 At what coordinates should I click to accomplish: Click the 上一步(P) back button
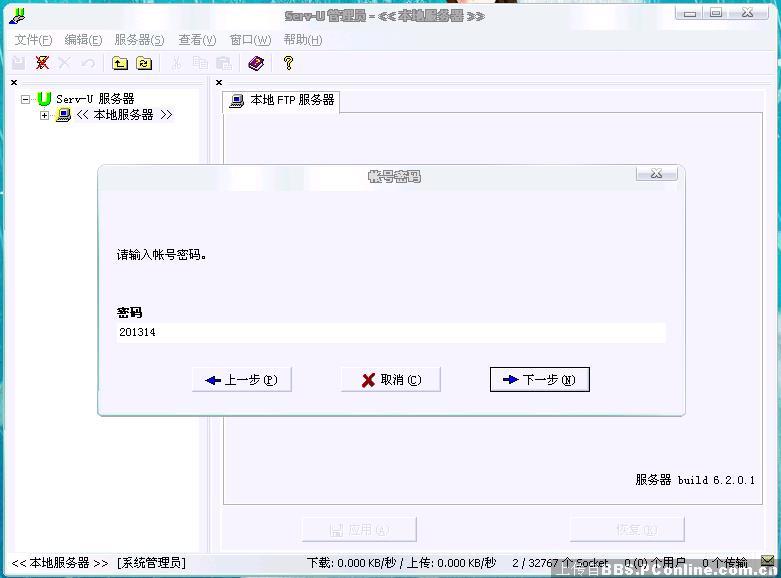tap(241, 380)
